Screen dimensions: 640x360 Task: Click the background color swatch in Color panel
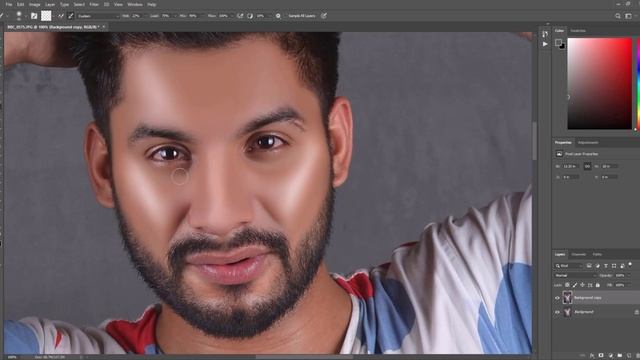(x=563, y=47)
